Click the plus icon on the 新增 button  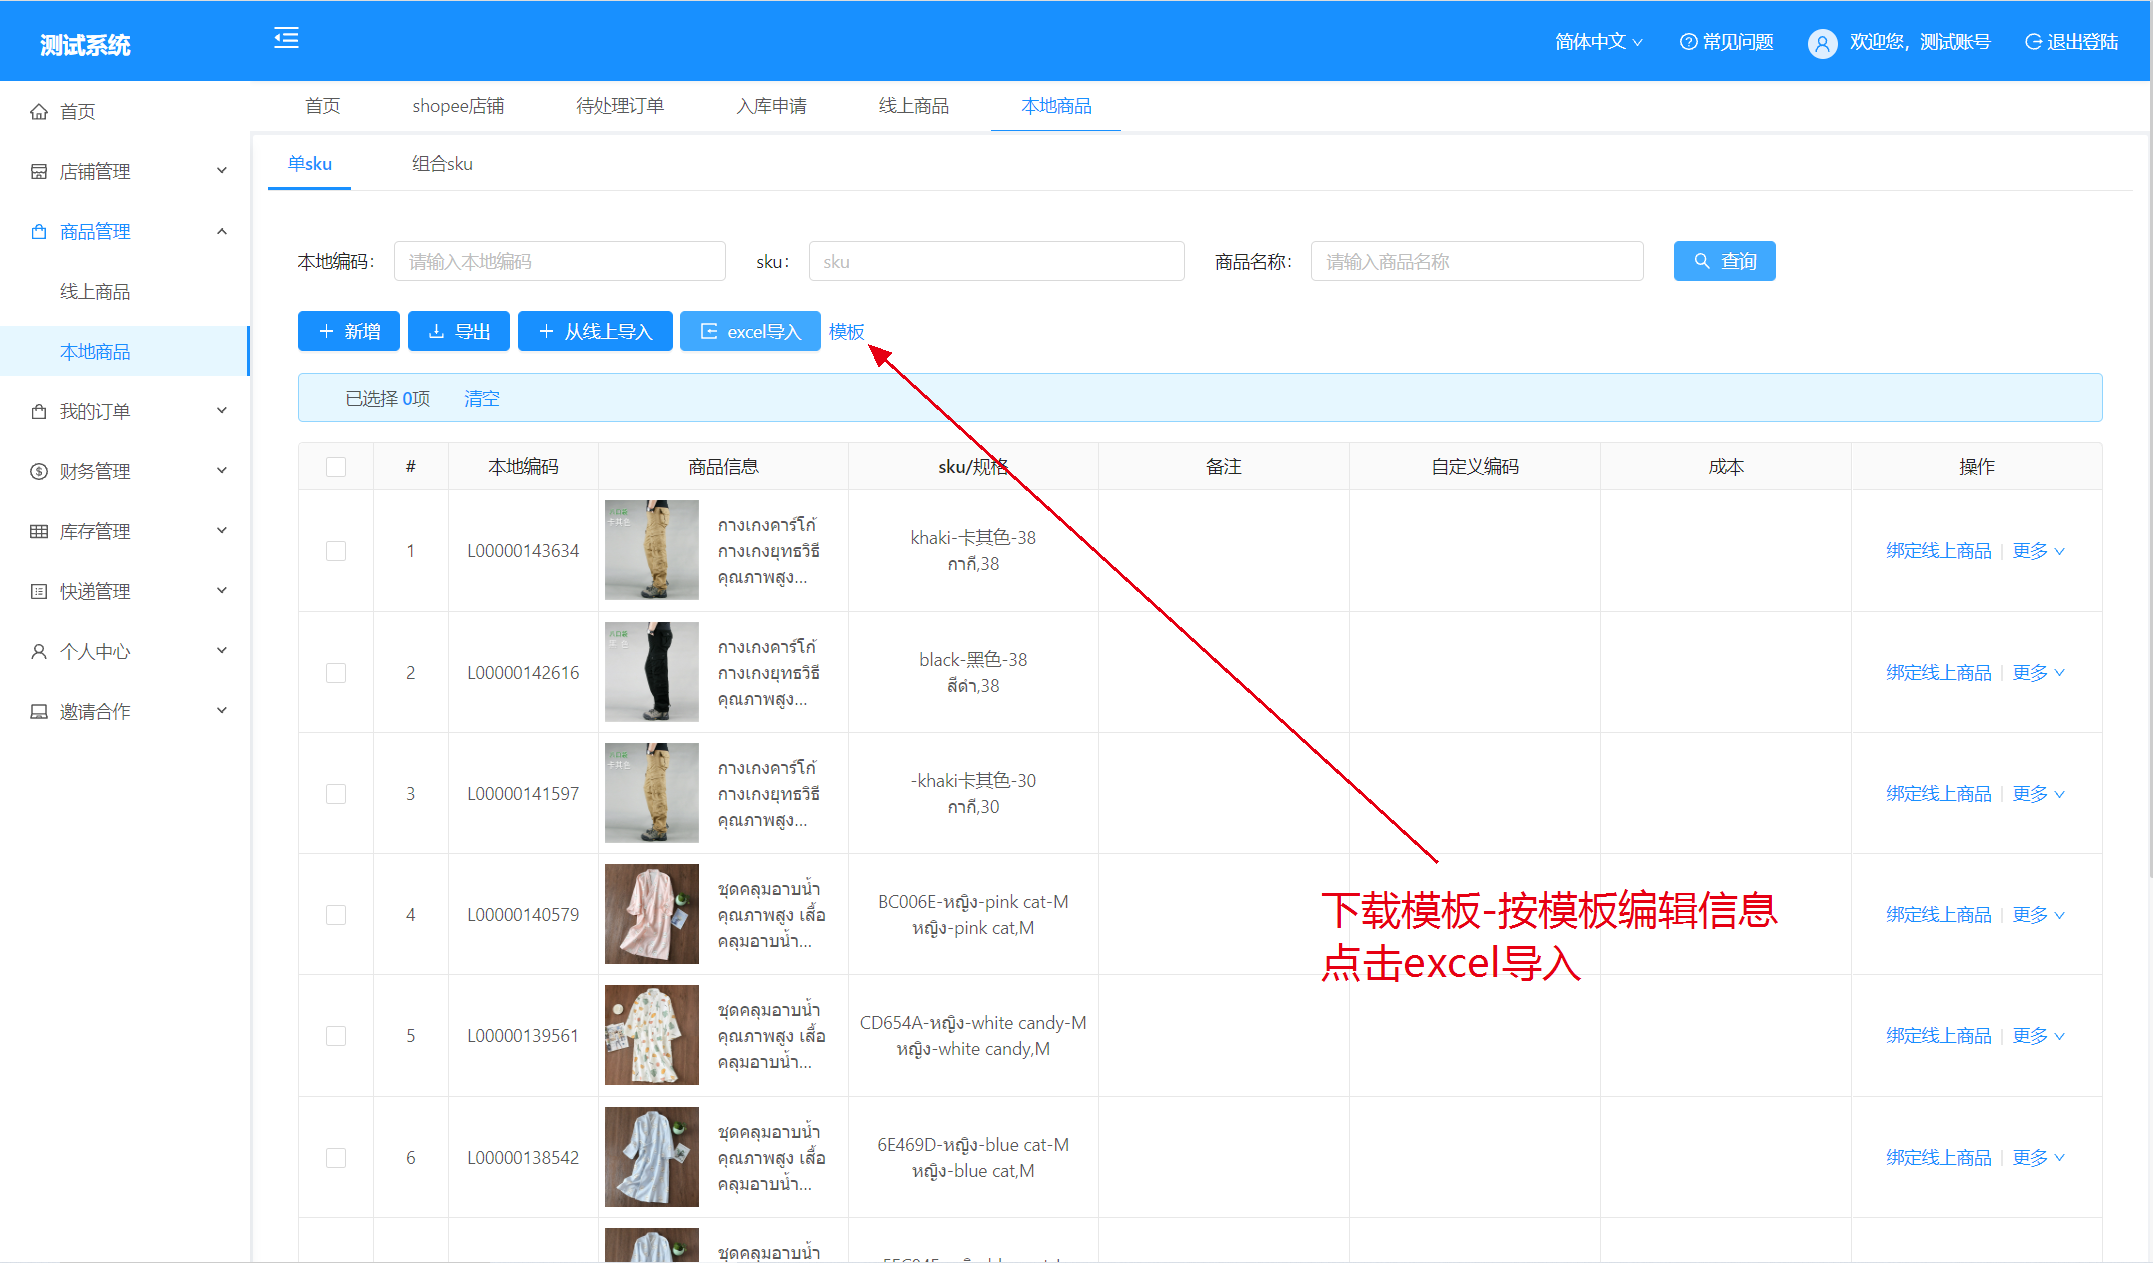[326, 331]
